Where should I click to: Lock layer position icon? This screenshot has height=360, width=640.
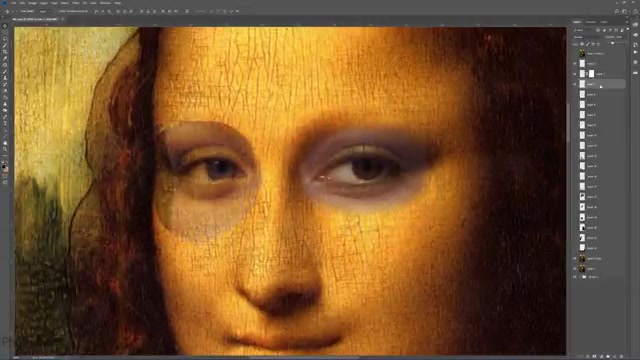click(x=593, y=44)
